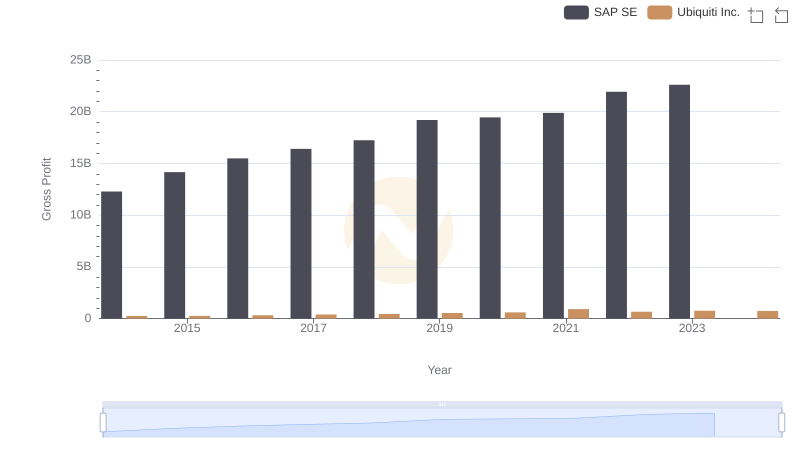
Task: Click the Year axis title
Action: point(439,370)
